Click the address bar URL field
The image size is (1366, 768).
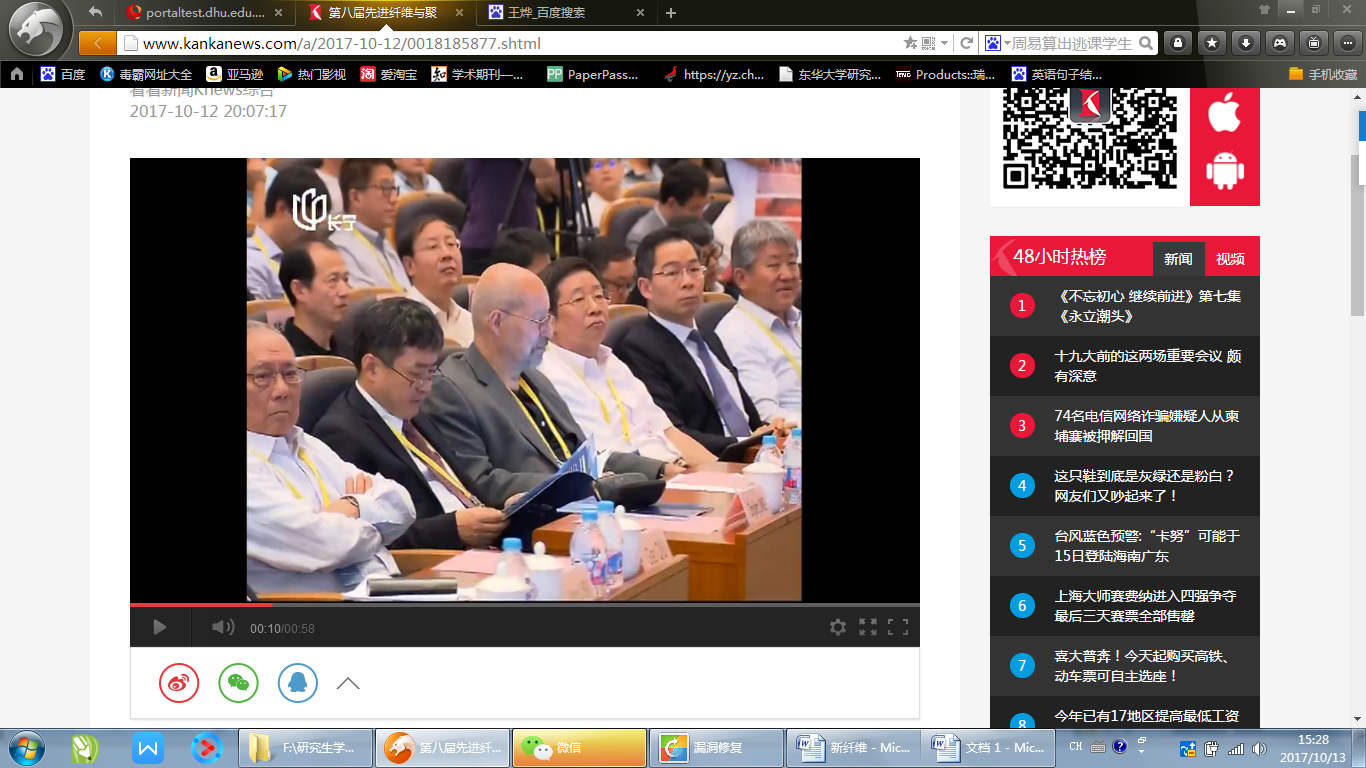500,43
